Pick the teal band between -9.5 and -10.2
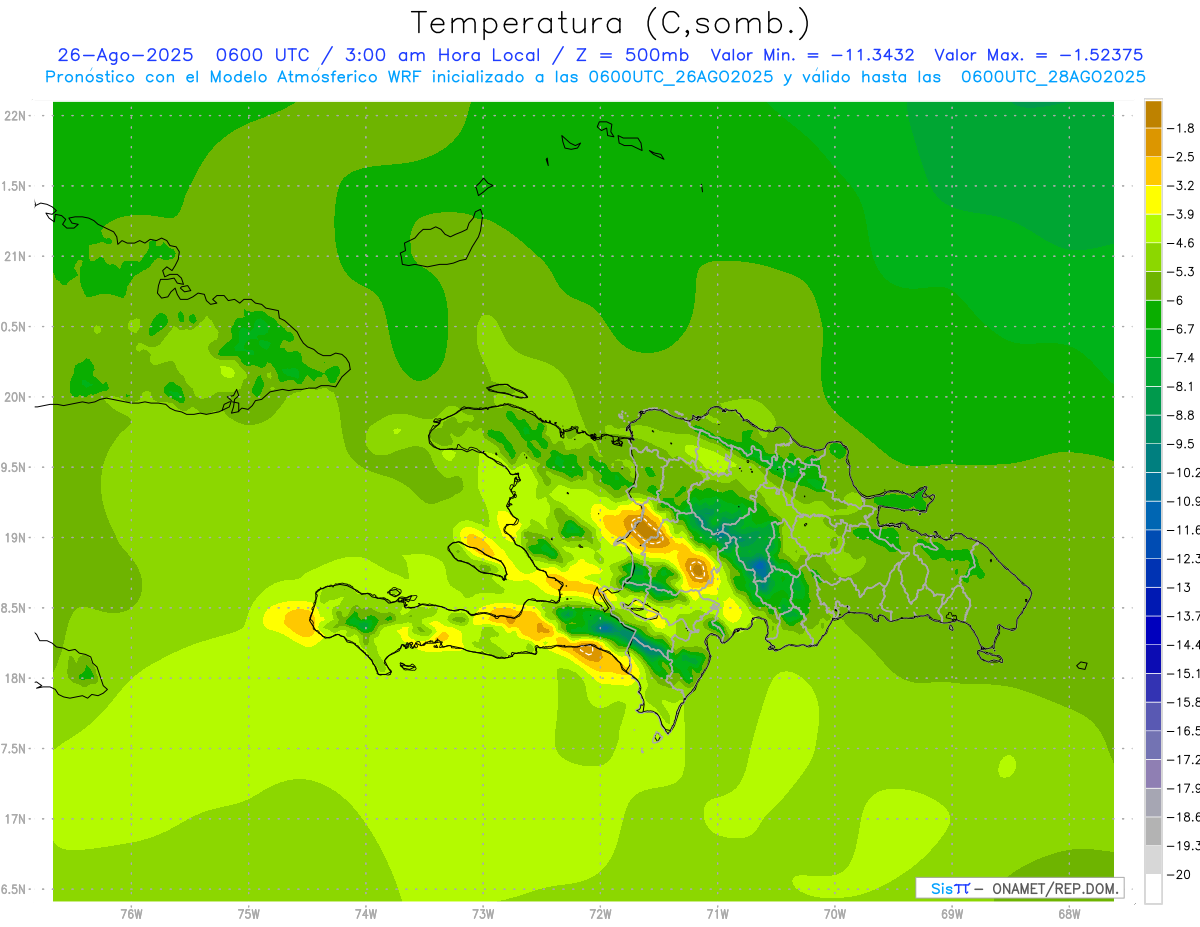 coord(1153,459)
